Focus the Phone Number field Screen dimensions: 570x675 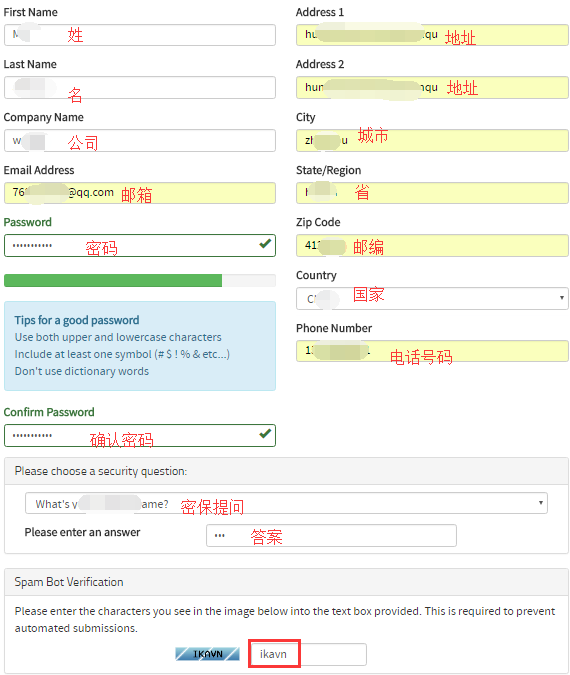click(432, 351)
